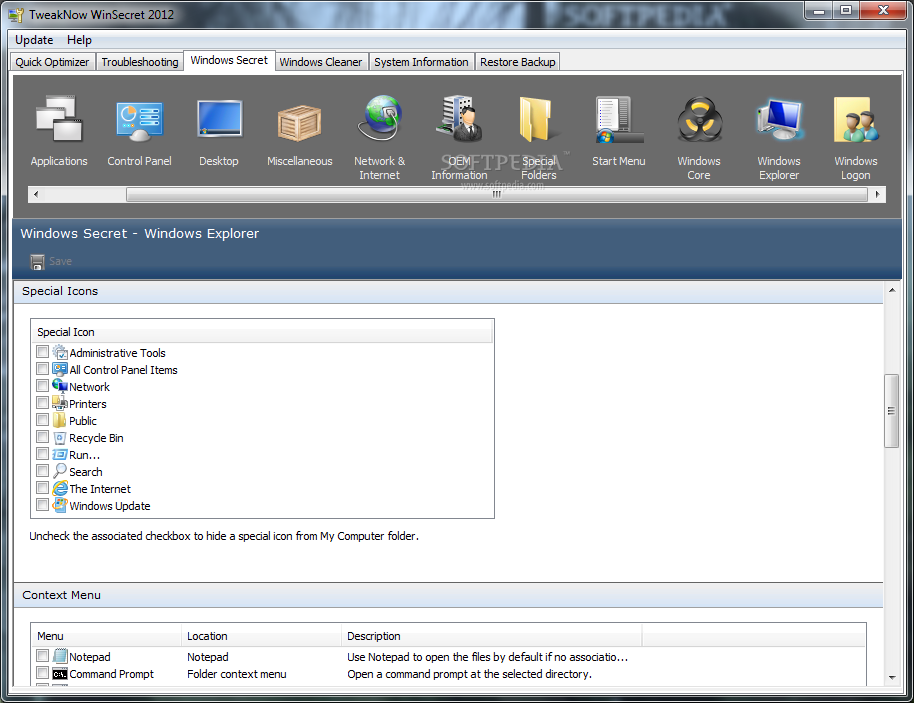Click the Administrative Tools gear icon

59,352
